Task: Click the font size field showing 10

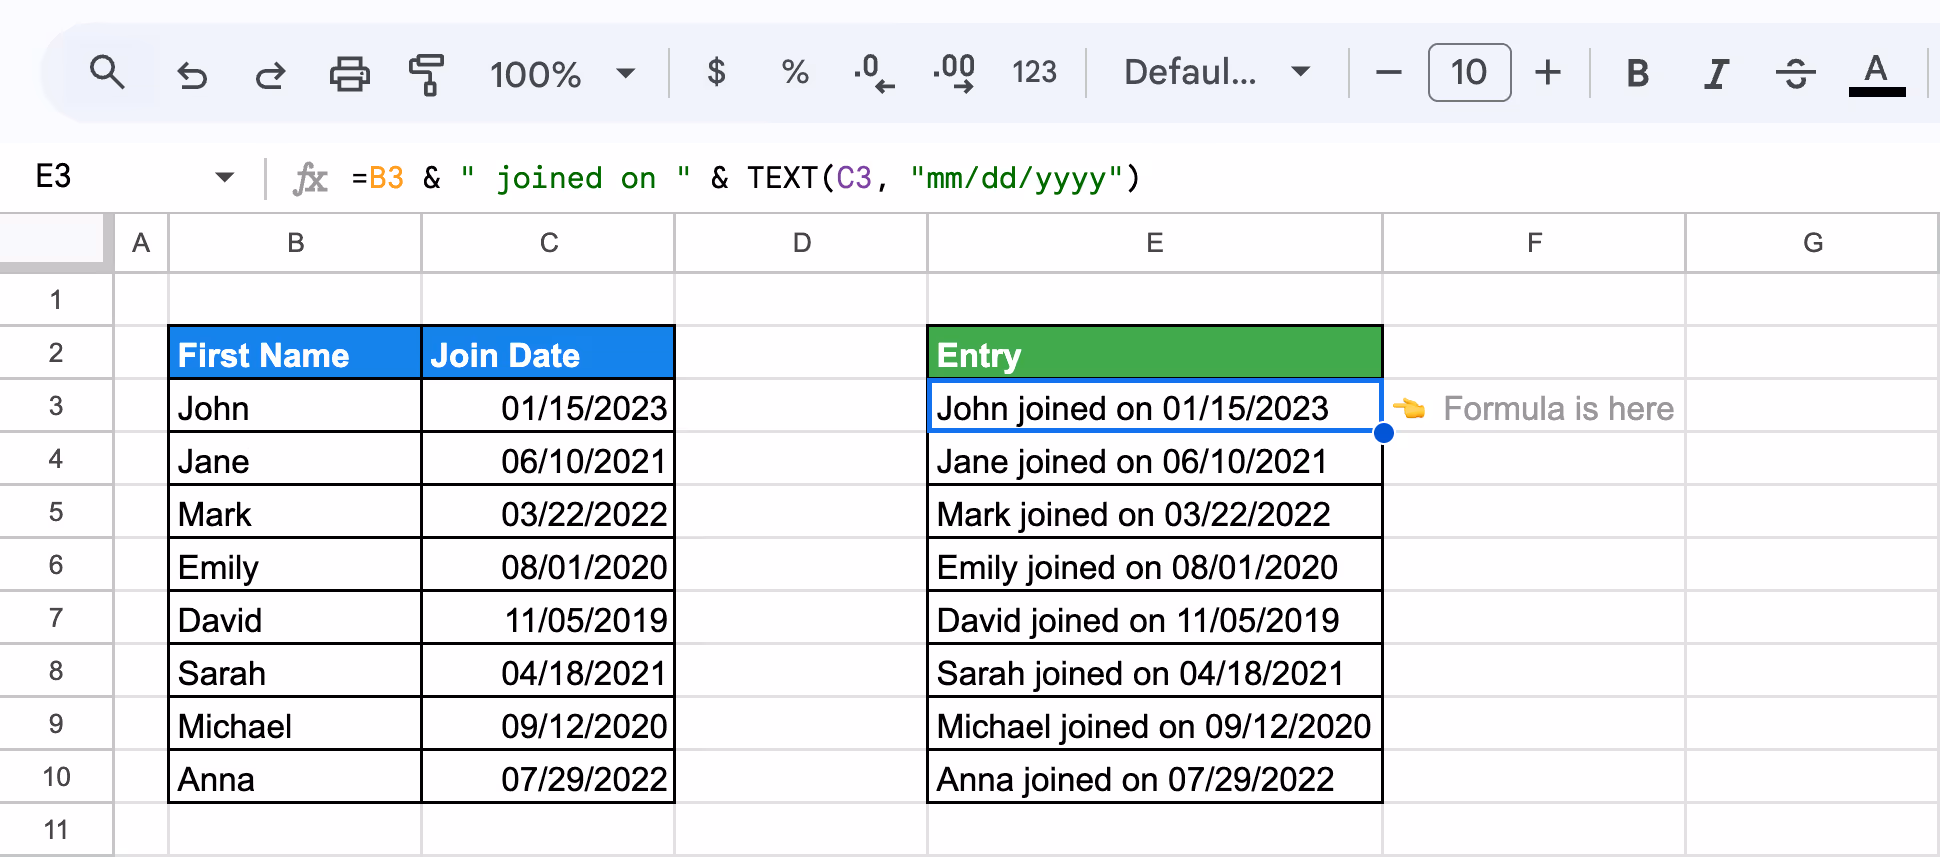Action: 1469,72
